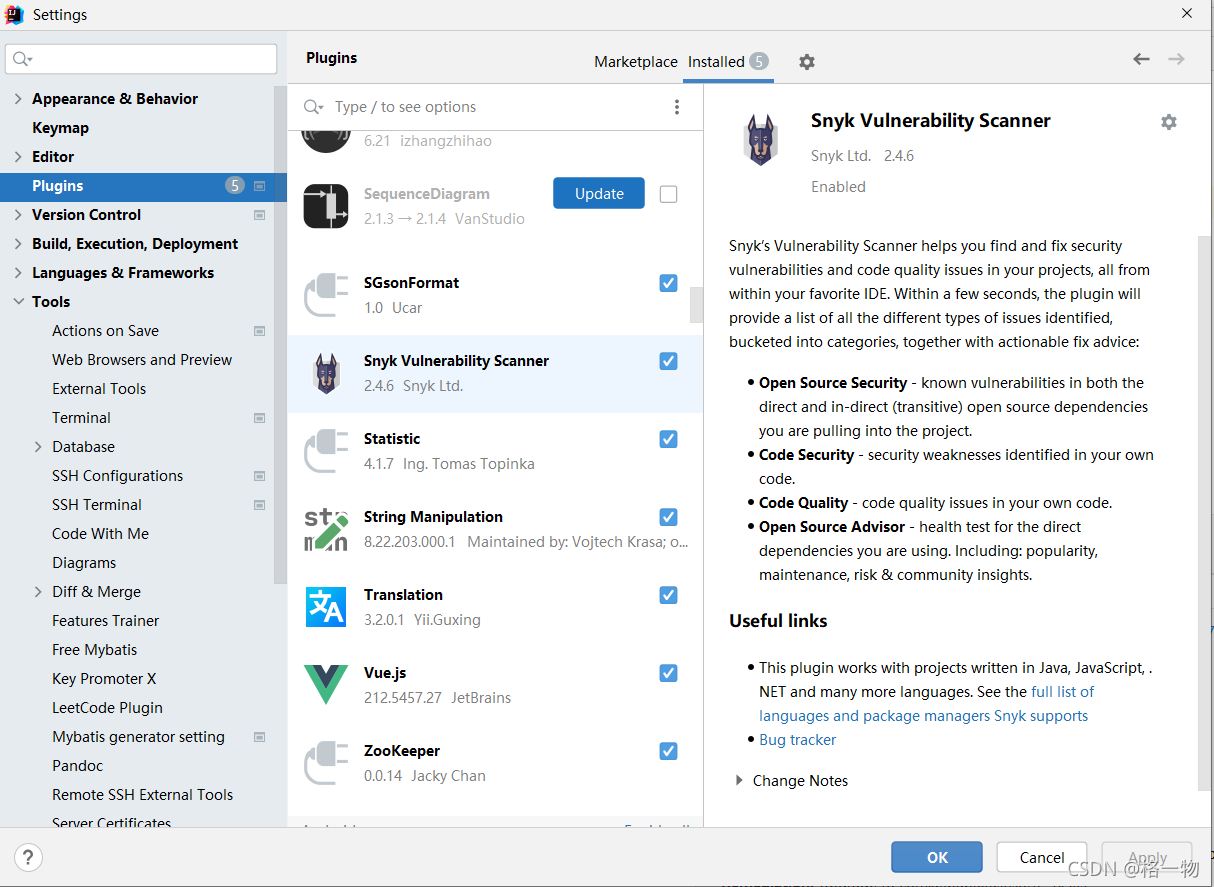Open Keymap settings page

click(x=60, y=128)
